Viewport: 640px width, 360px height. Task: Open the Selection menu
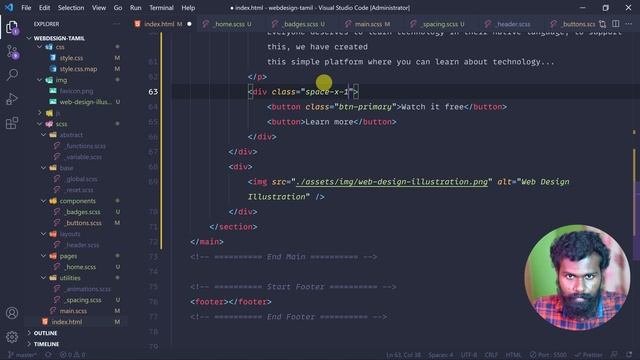coord(71,8)
